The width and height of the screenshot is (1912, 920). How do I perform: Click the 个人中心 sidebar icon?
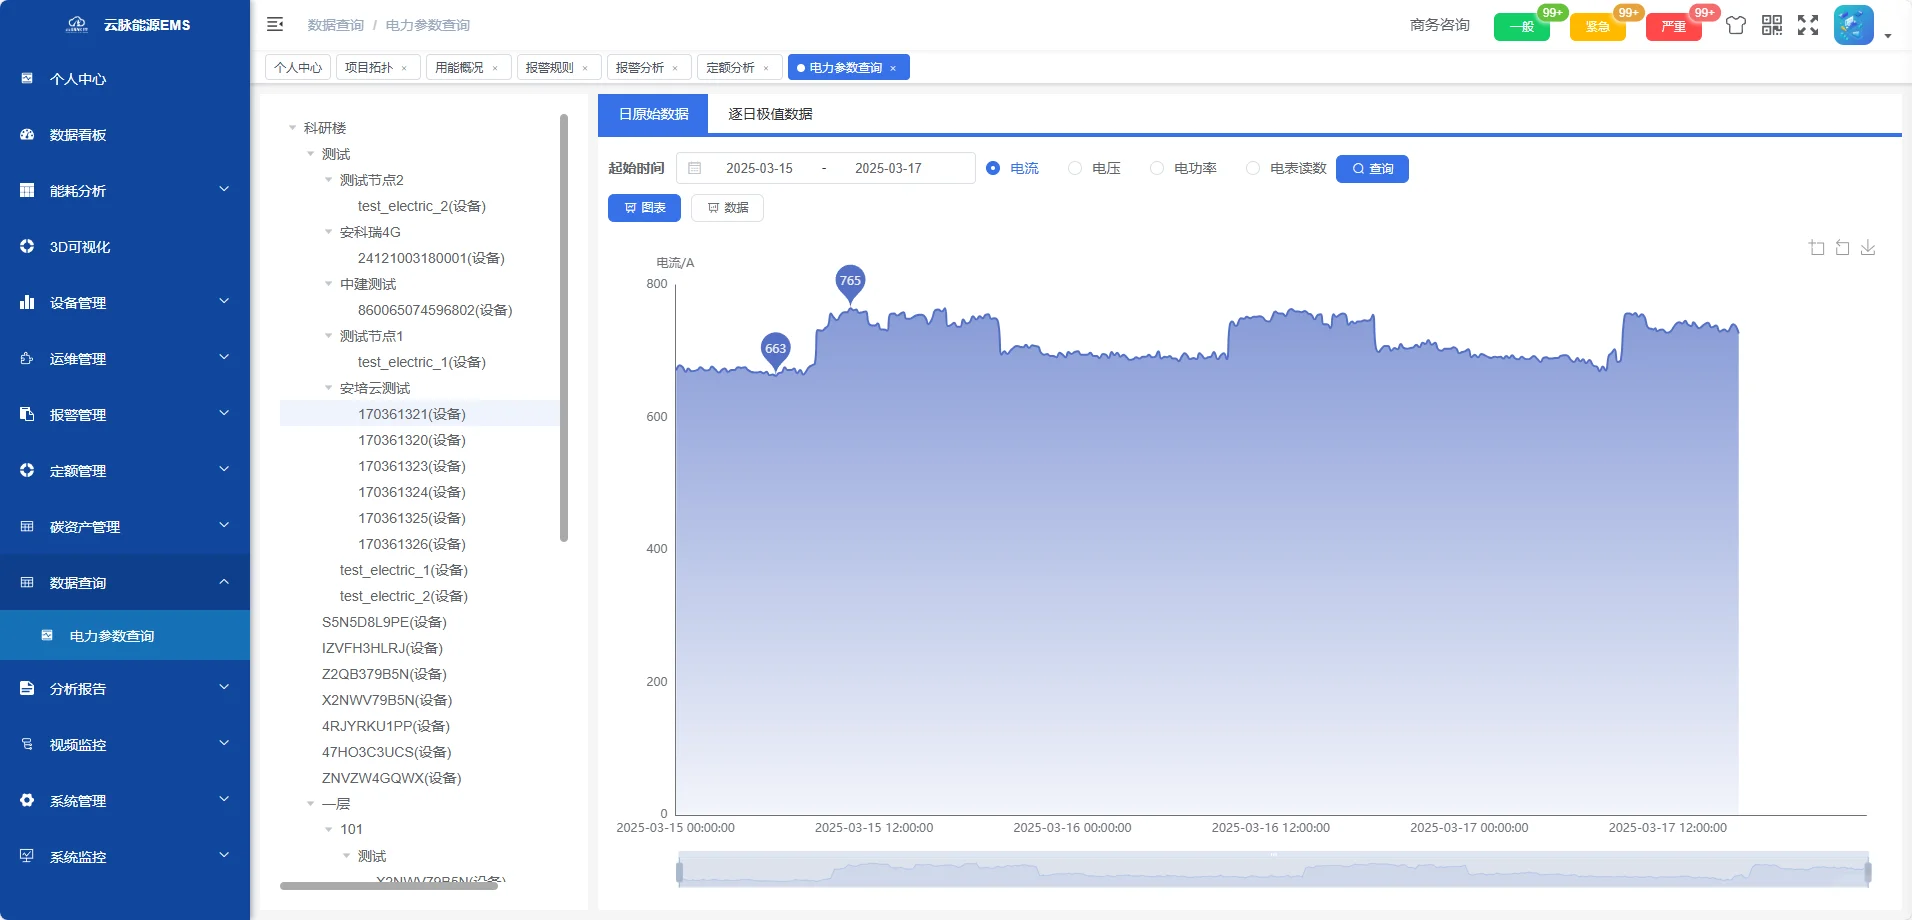tap(27, 78)
